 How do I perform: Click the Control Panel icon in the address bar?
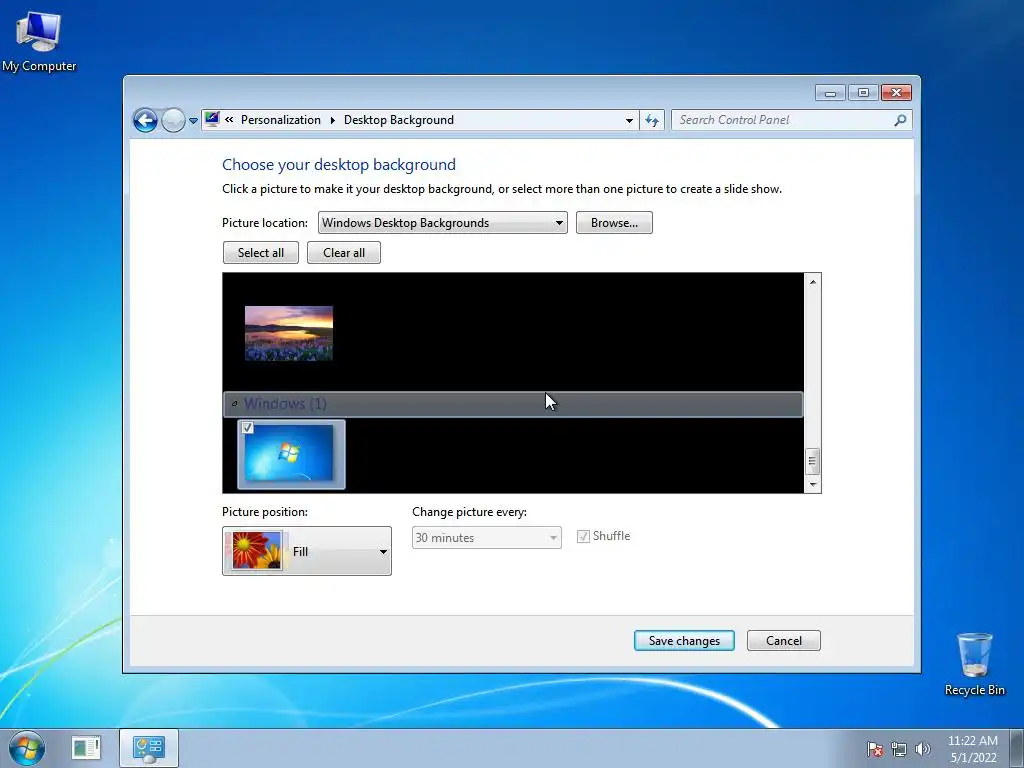click(212, 119)
